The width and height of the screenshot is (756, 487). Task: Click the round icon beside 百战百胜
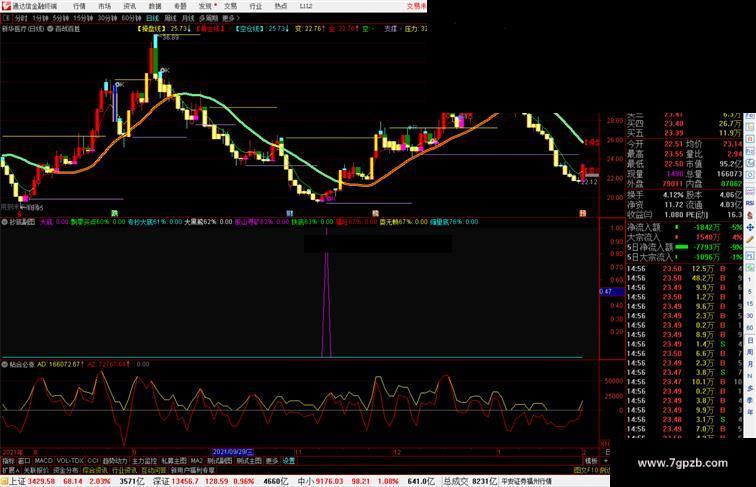50,29
